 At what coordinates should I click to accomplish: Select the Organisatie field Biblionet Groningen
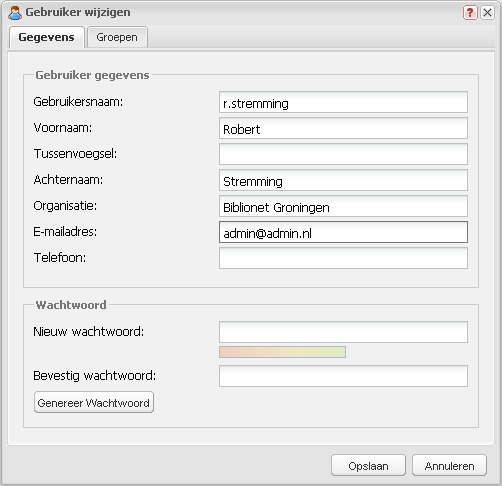(343, 206)
